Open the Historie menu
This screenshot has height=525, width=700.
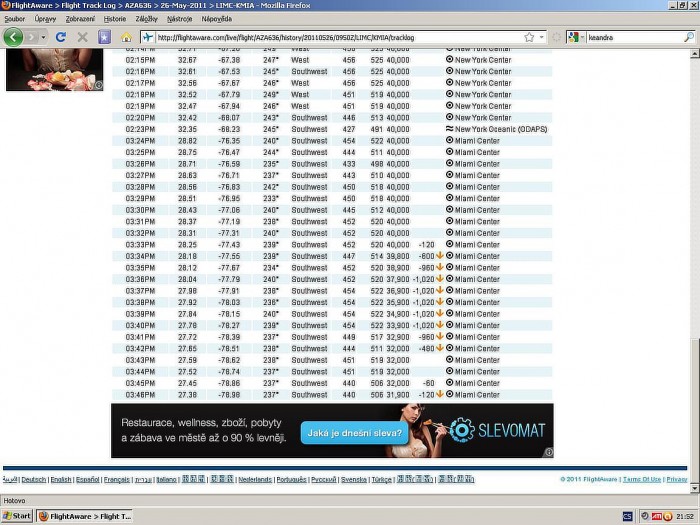115,19
